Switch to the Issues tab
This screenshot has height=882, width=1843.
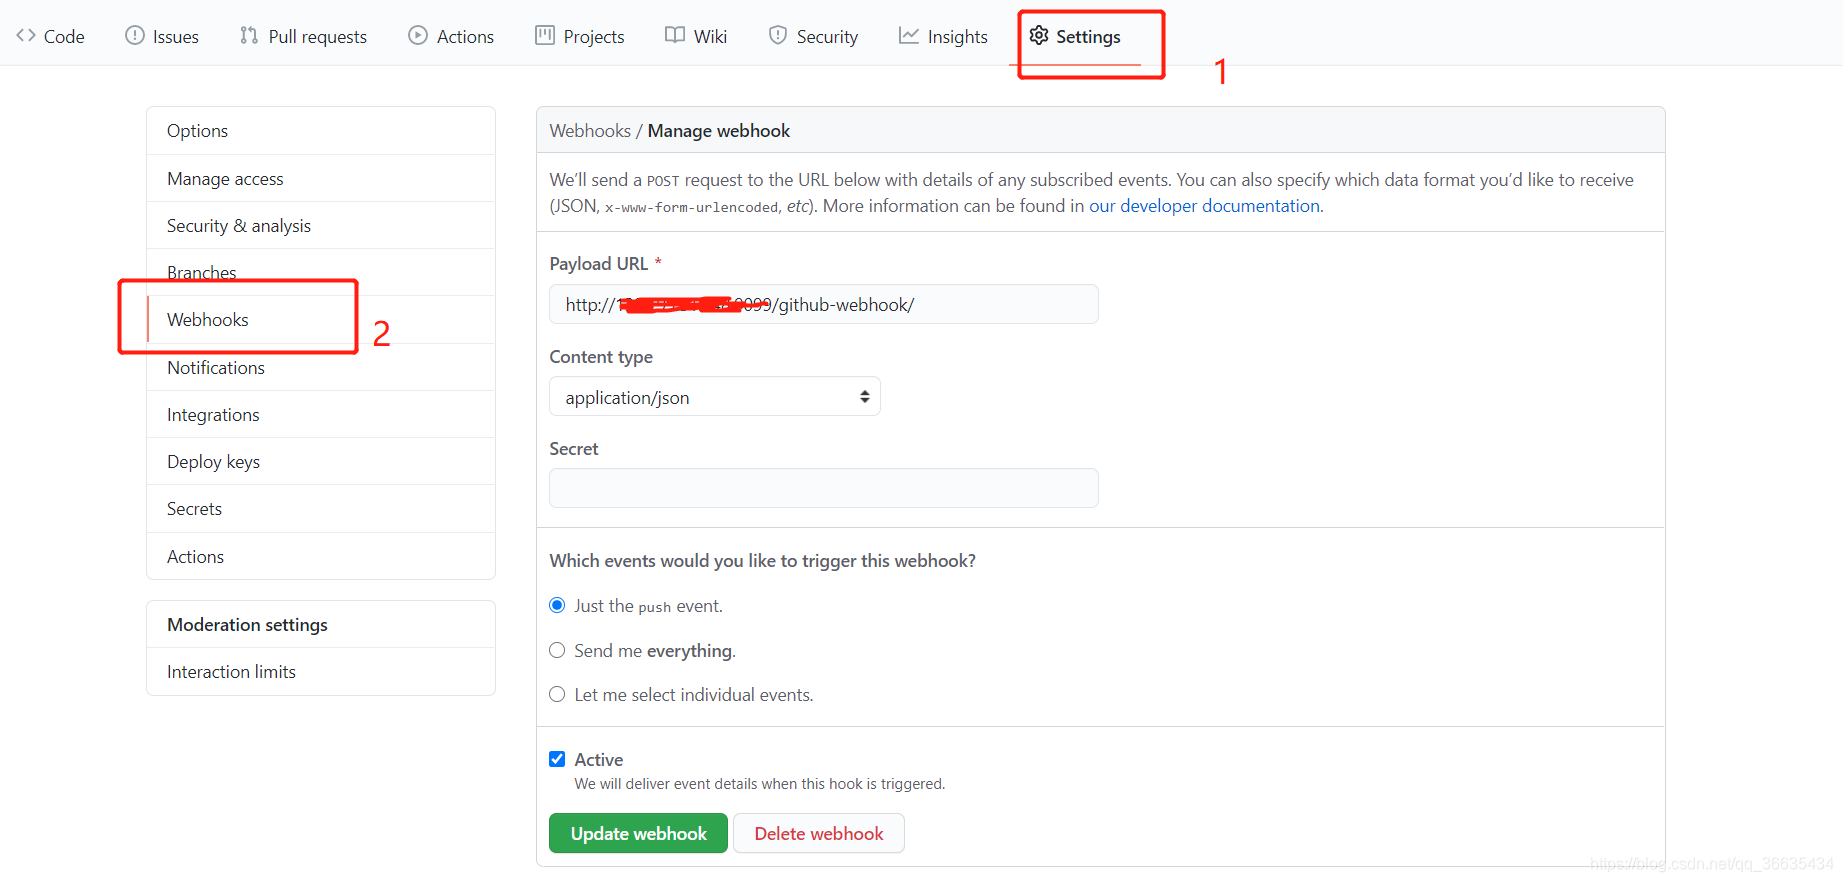tap(162, 36)
